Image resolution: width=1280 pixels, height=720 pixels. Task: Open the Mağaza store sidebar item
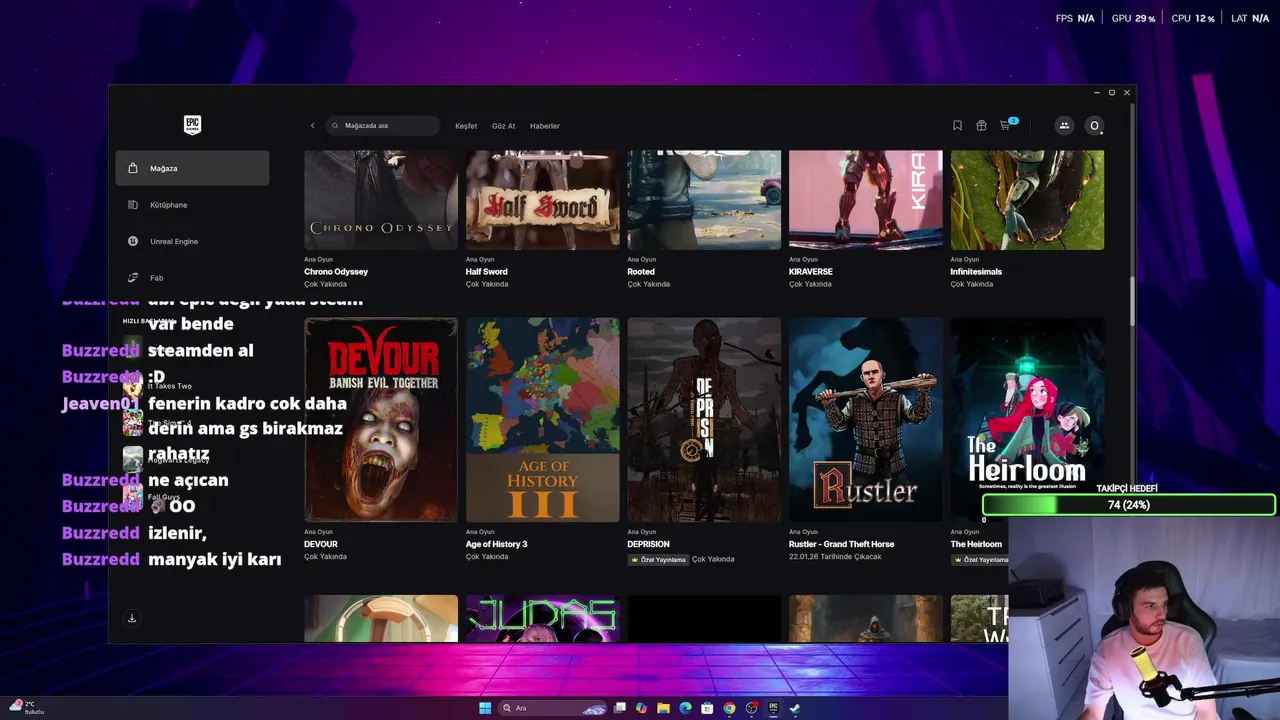(x=192, y=168)
